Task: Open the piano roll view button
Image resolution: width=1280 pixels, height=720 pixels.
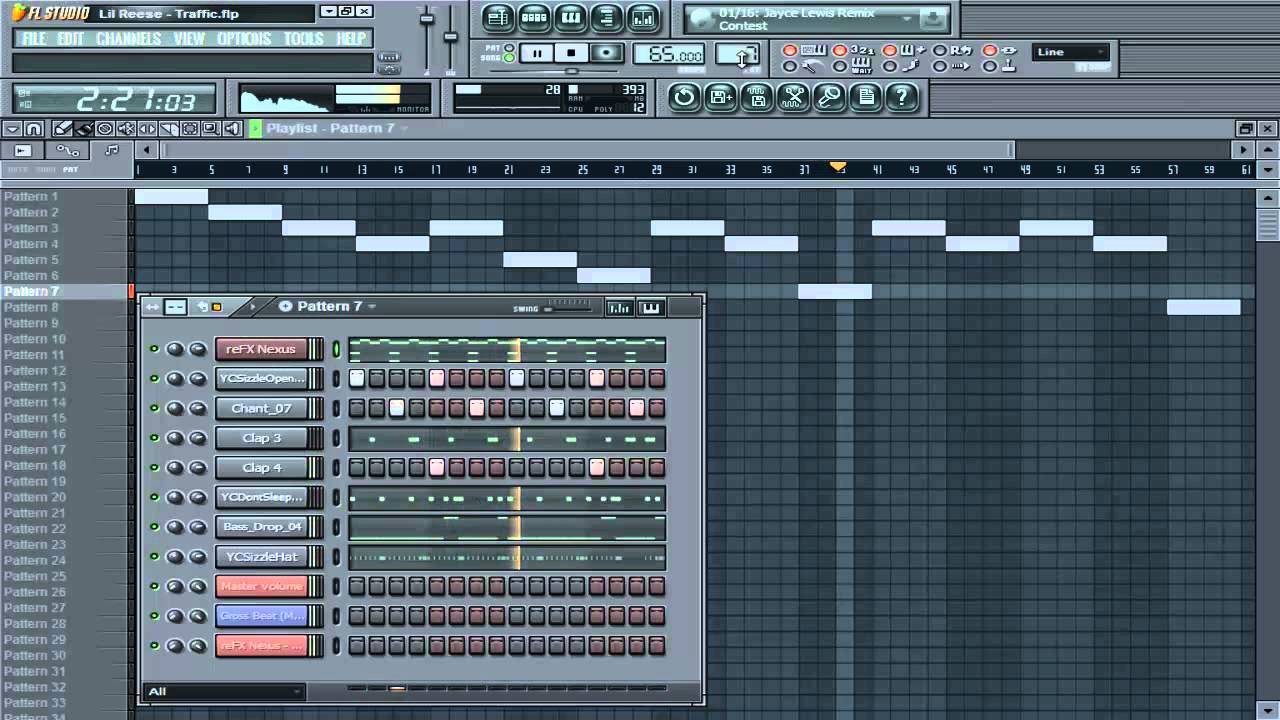Action: point(570,17)
